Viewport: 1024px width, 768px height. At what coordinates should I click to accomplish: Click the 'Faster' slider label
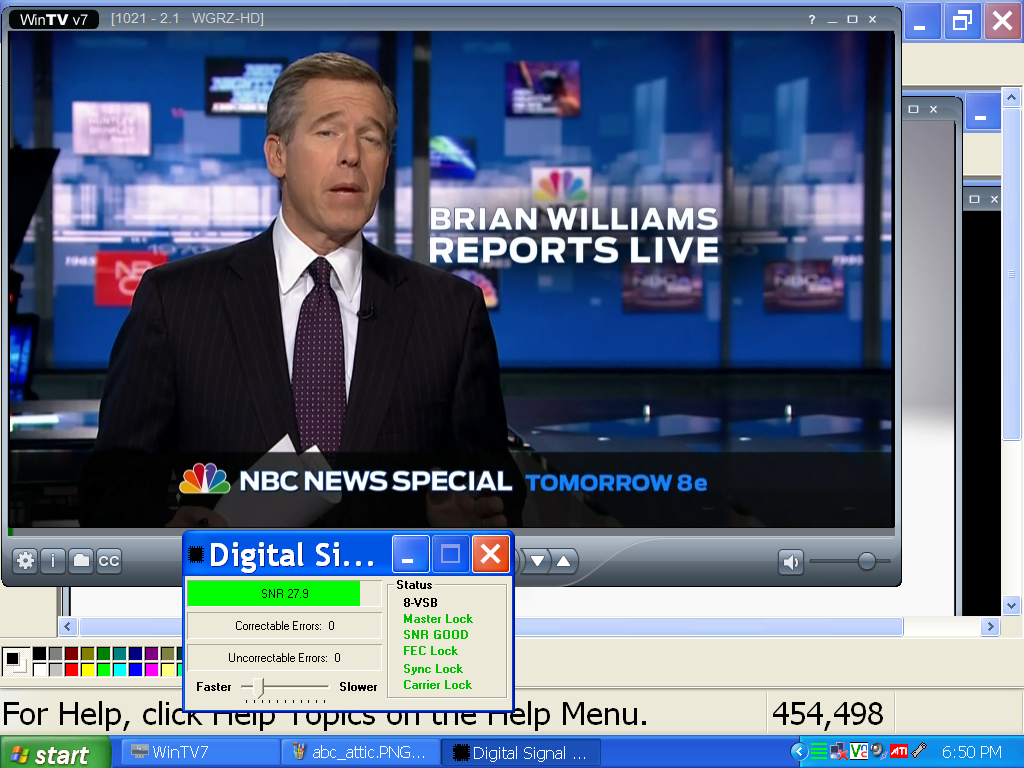[214, 686]
